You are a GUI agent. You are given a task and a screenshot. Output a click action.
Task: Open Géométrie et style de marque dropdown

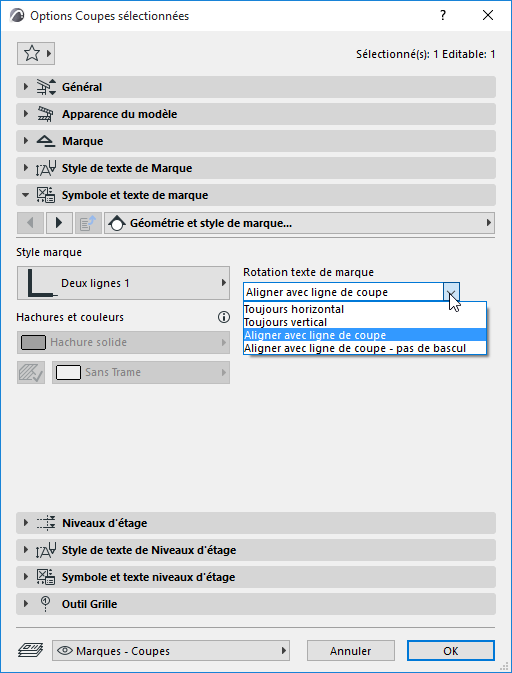tap(300, 223)
